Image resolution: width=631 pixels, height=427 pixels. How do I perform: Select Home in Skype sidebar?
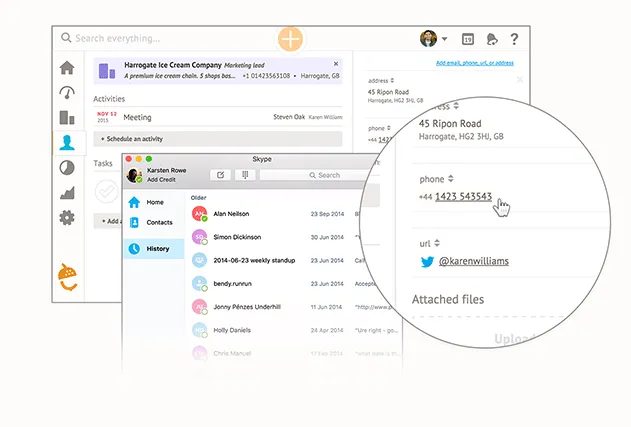[154, 202]
